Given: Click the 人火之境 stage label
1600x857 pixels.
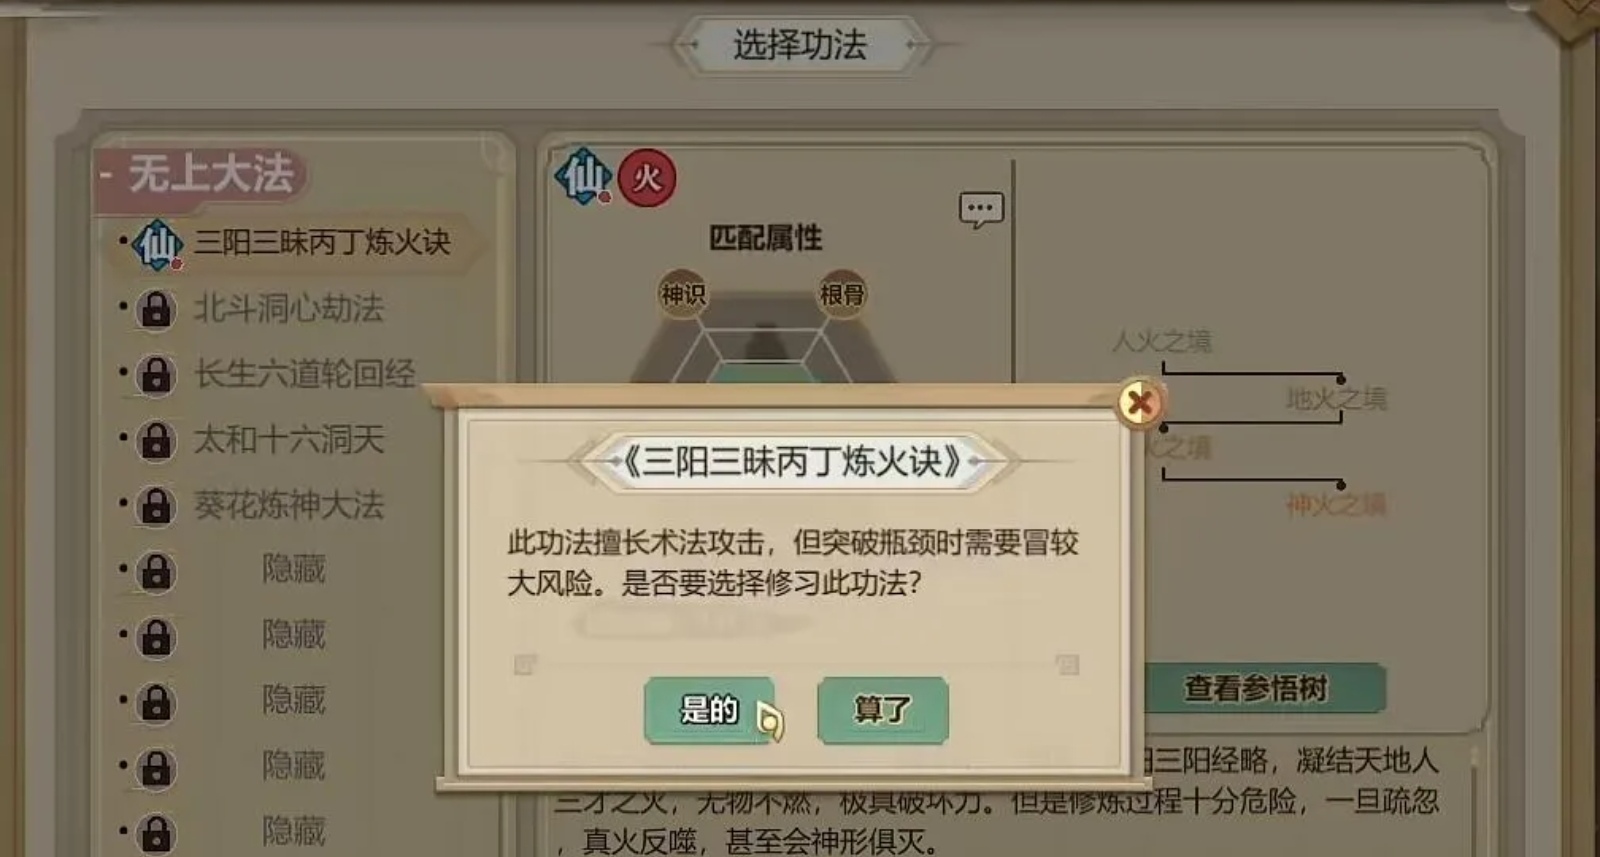Looking at the screenshot, I should (1162, 342).
